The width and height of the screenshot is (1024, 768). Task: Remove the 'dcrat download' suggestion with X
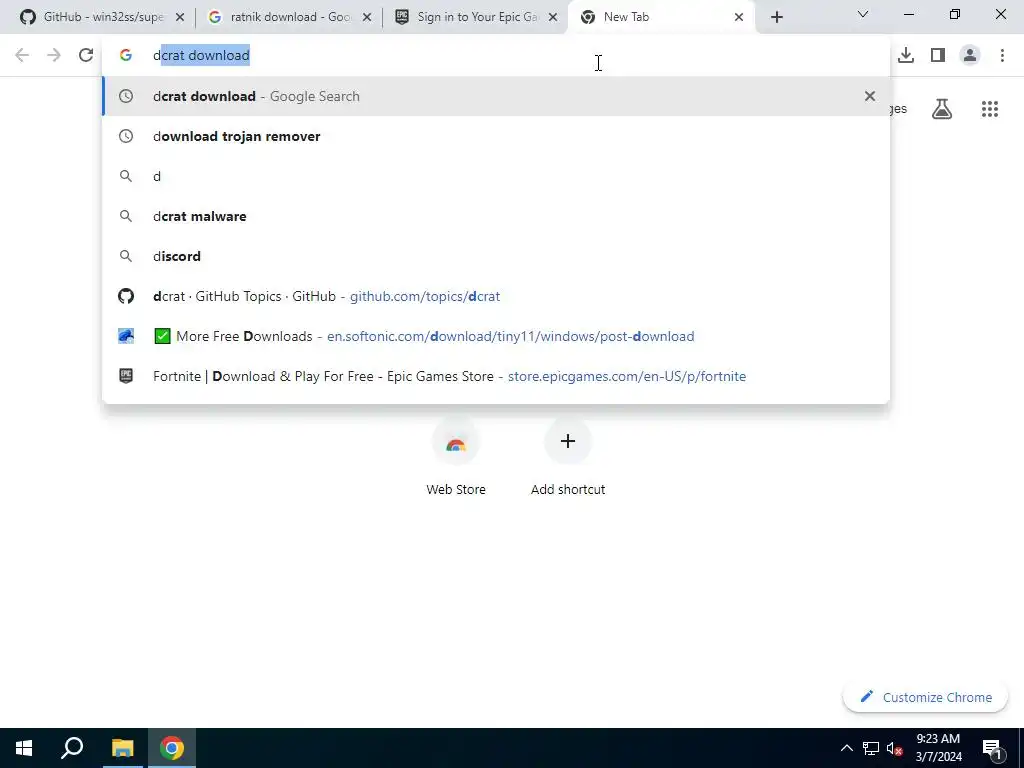[869, 96]
